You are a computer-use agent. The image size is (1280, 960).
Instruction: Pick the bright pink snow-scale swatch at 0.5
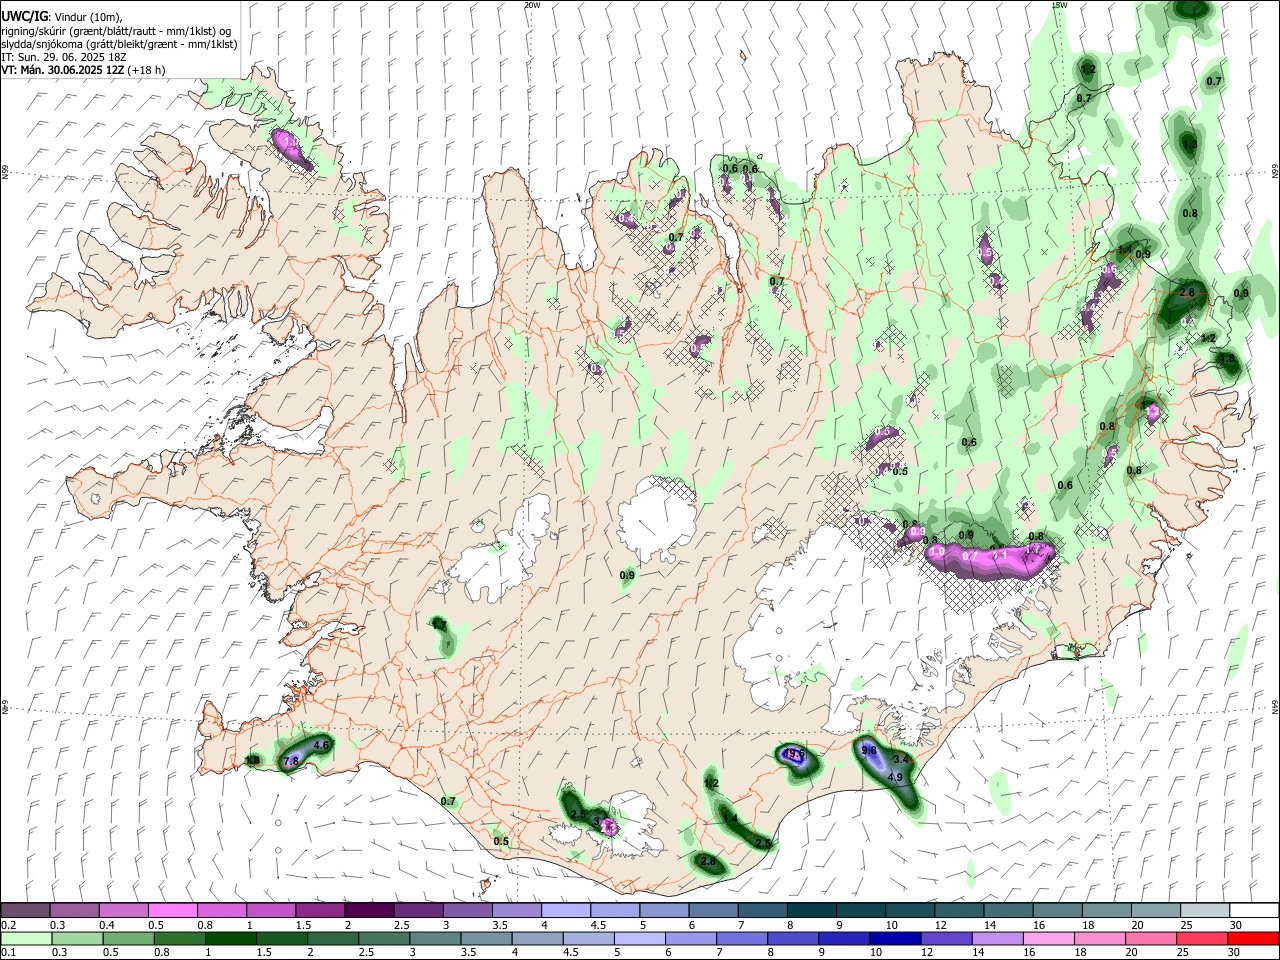172,910
